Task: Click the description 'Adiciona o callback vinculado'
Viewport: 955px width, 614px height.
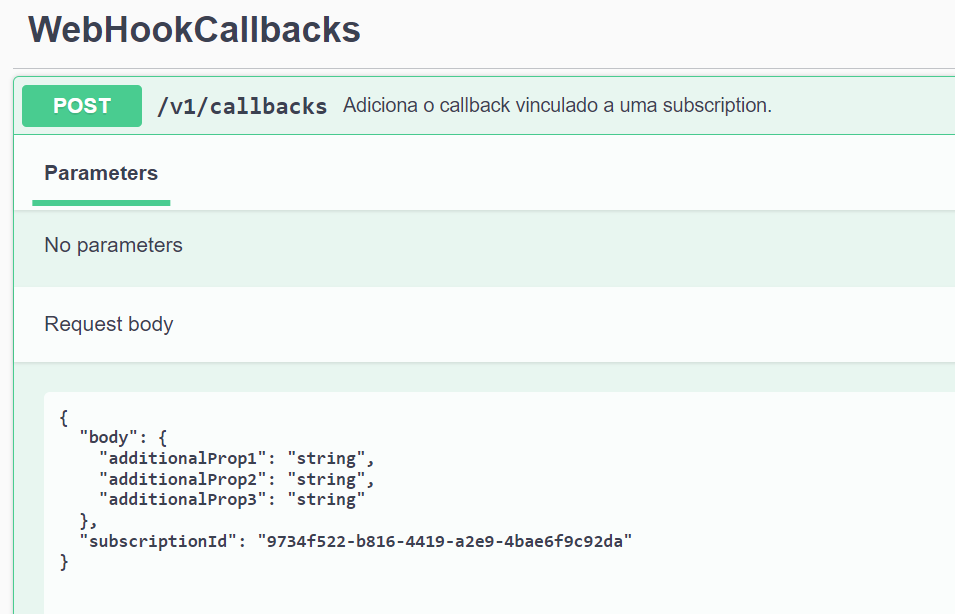Action: tap(557, 106)
